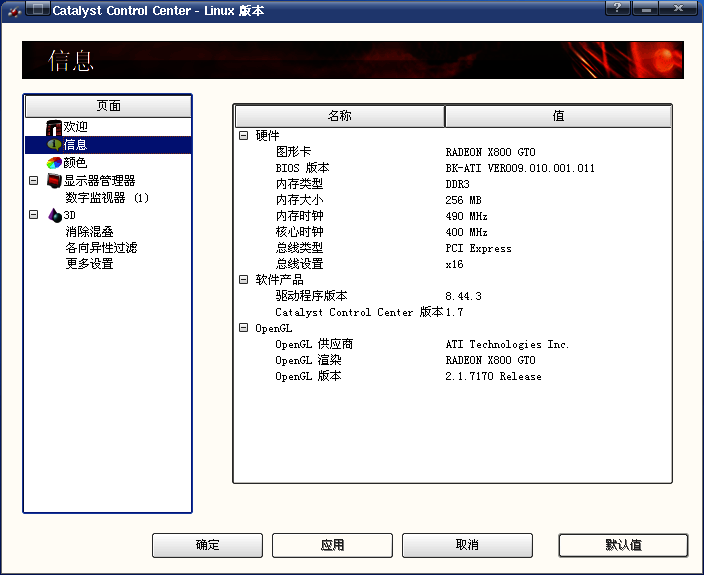The height and width of the screenshot is (575, 704).
Task: Click the ATI Technologies Inc. value
Action: [507, 344]
